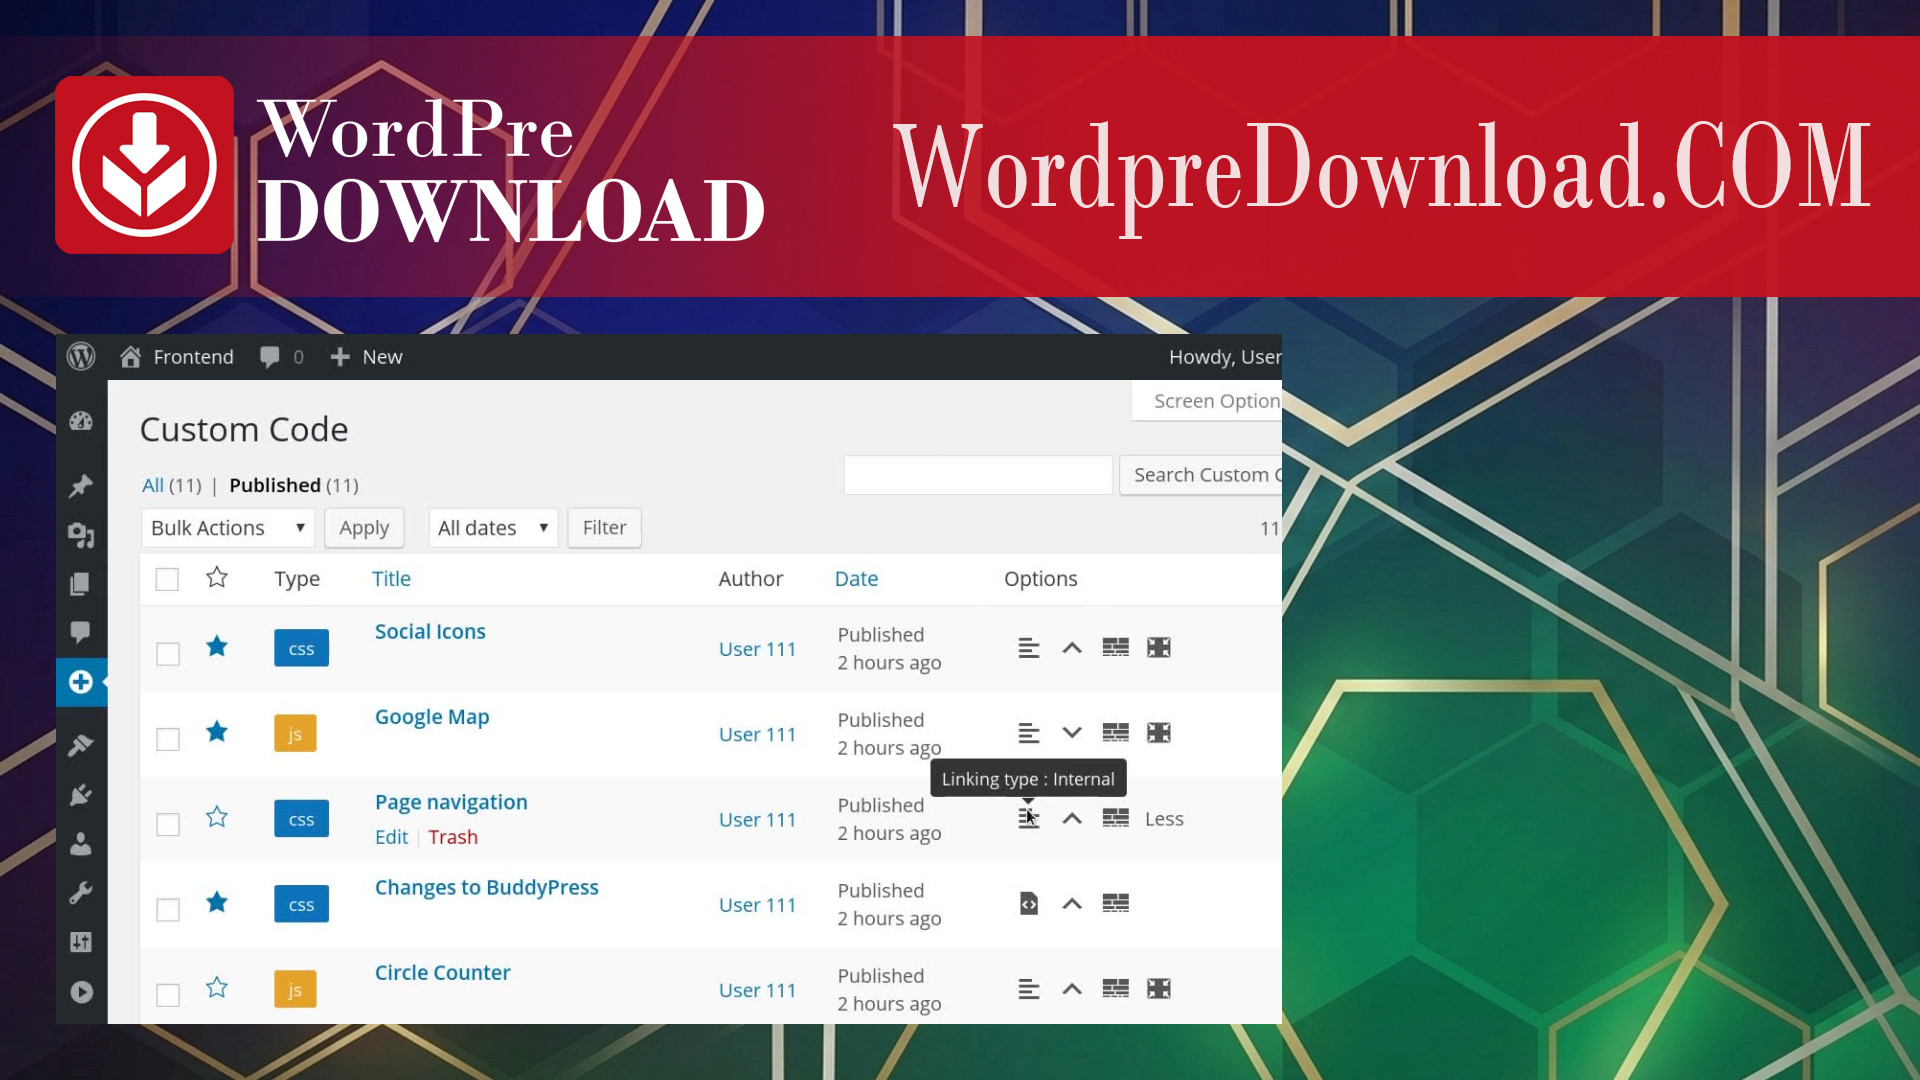The width and height of the screenshot is (1920, 1080).
Task: Star the Circle Counter item
Action: [x=217, y=988]
